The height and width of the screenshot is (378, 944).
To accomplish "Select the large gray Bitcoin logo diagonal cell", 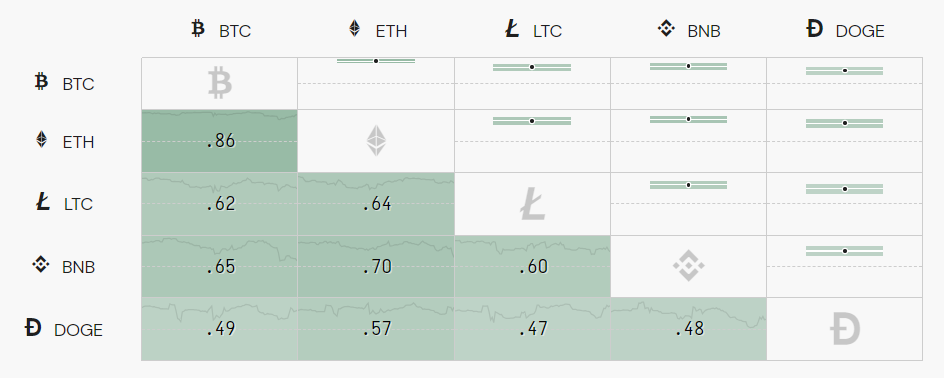I will (220, 84).
